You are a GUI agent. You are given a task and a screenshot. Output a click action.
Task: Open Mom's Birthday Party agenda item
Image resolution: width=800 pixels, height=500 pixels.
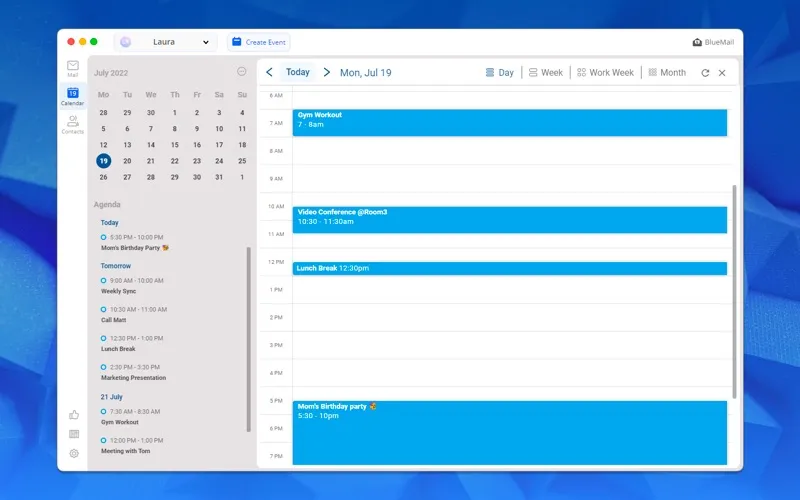click(135, 242)
